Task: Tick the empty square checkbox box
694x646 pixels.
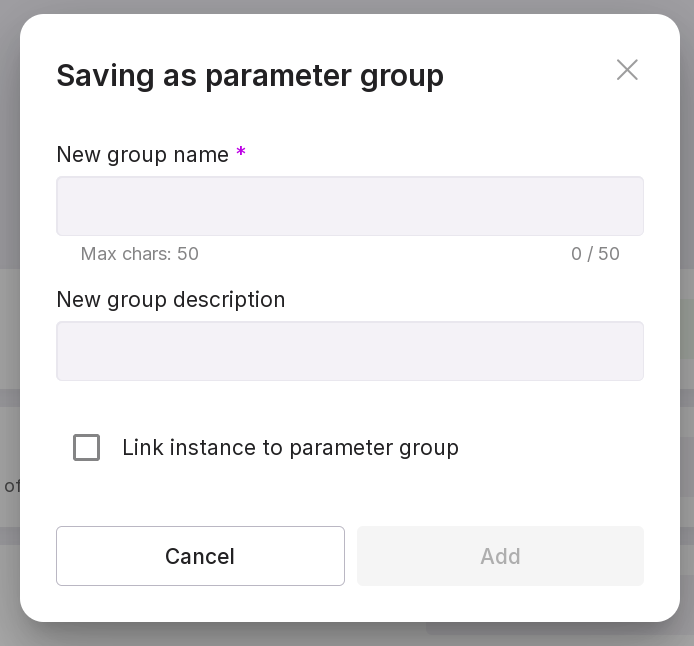Action: click(x=87, y=447)
